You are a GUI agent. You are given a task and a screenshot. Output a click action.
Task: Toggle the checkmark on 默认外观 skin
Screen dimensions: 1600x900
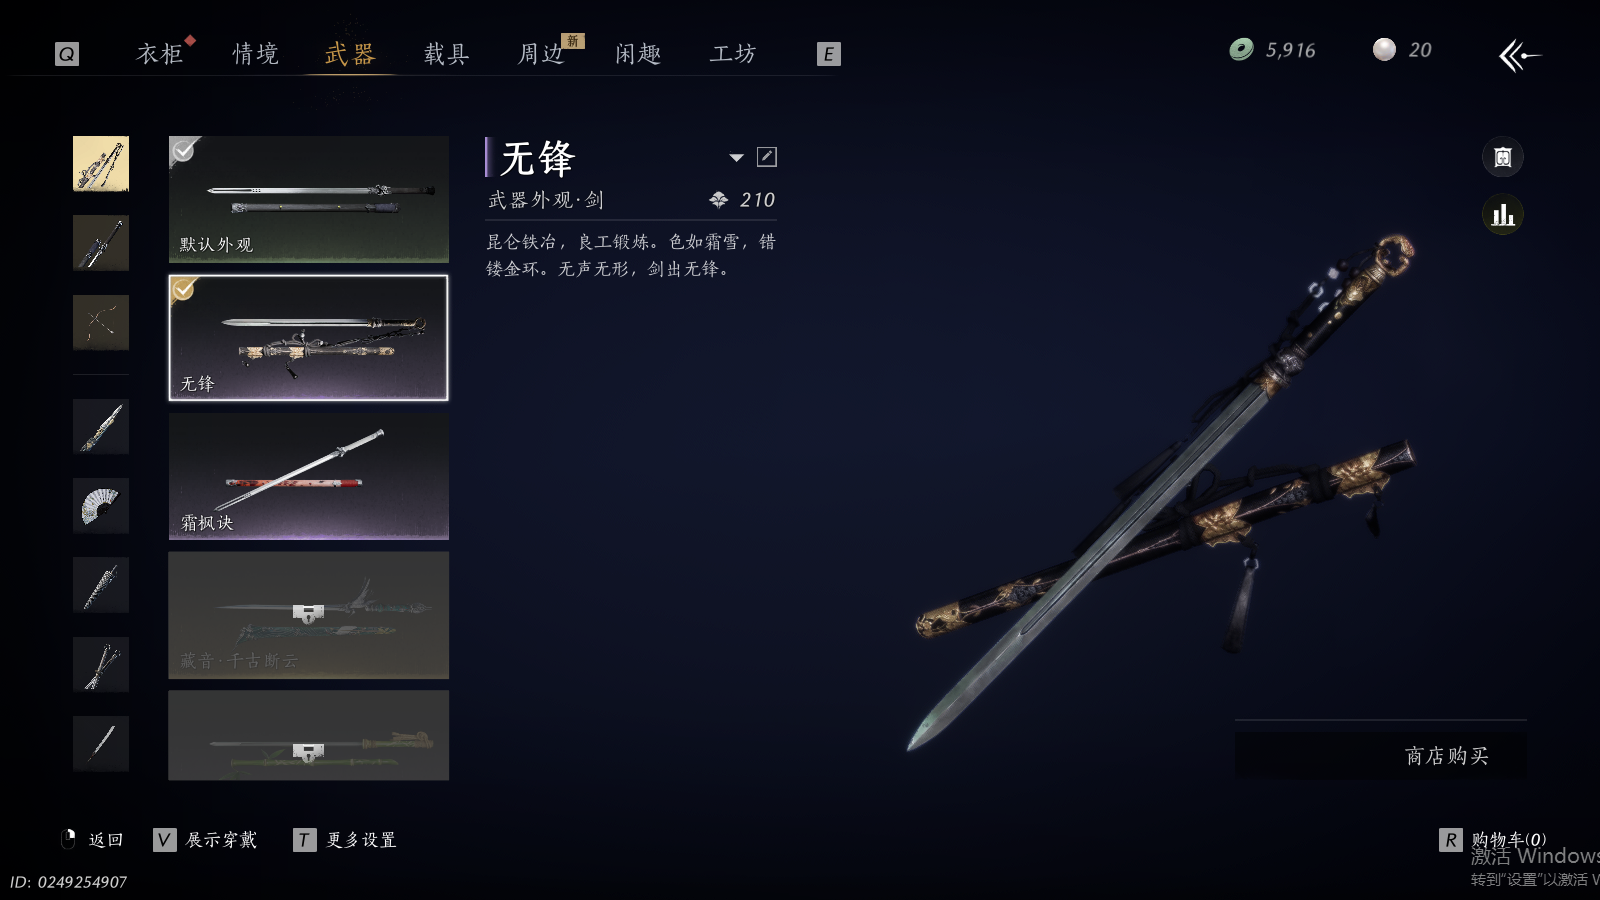click(x=184, y=151)
